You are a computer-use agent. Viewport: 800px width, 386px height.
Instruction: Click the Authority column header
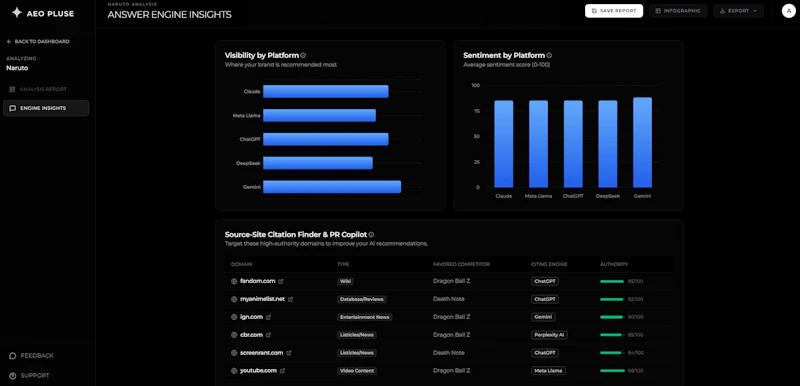pyautogui.click(x=614, y=264)
